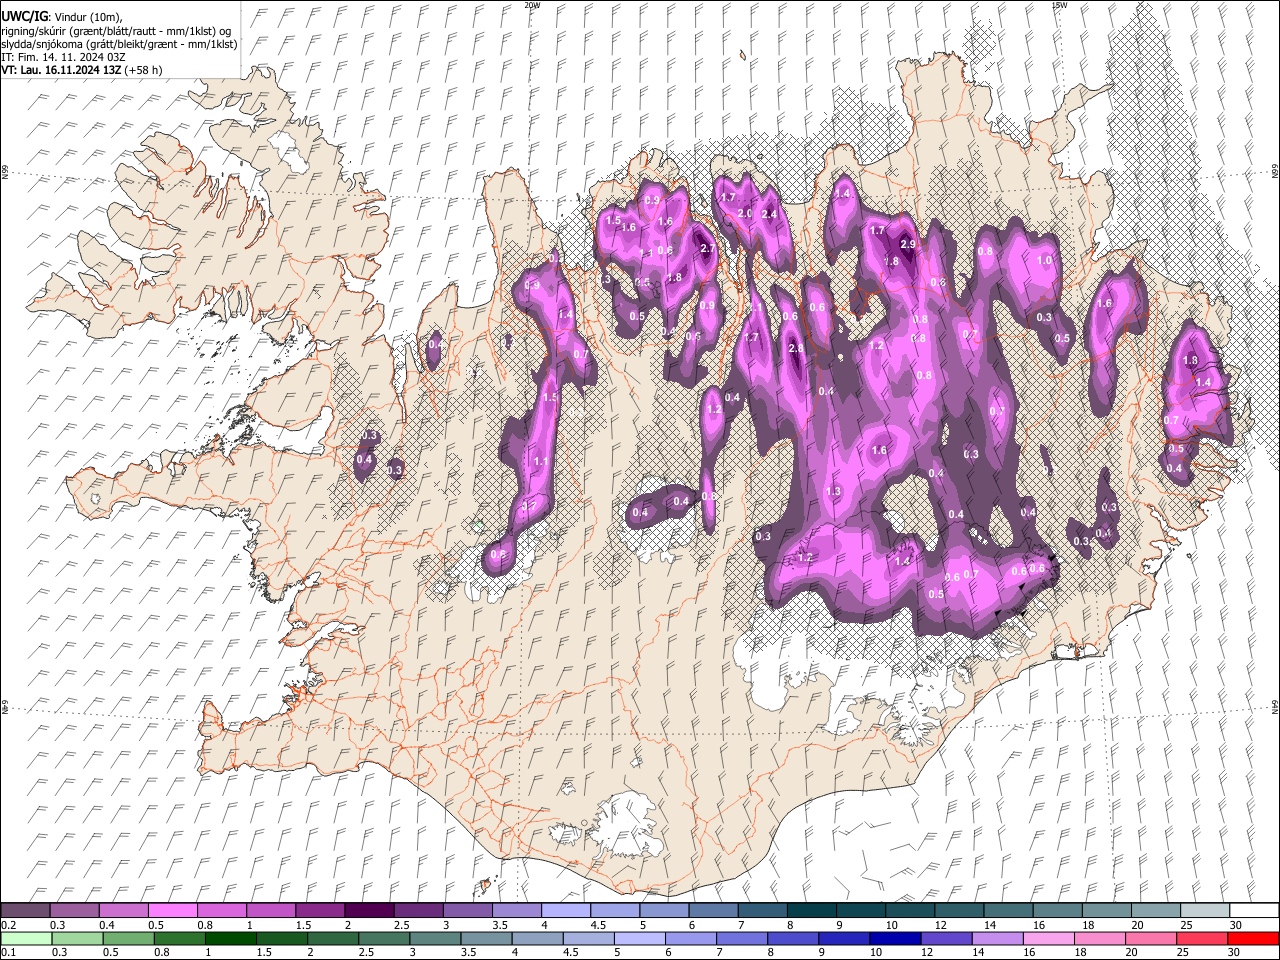
Task: Click the 0.2 label in the snow legend
Action: tap(9, 925)
